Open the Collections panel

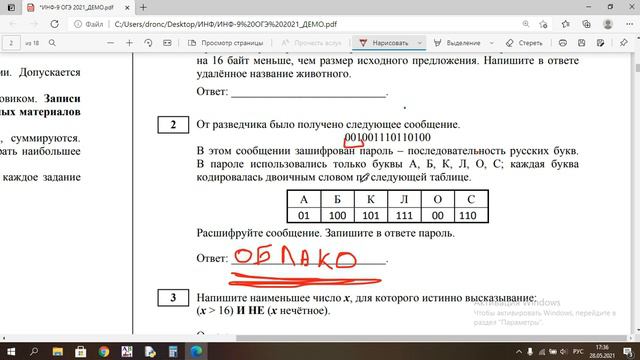tap(587, 24)
